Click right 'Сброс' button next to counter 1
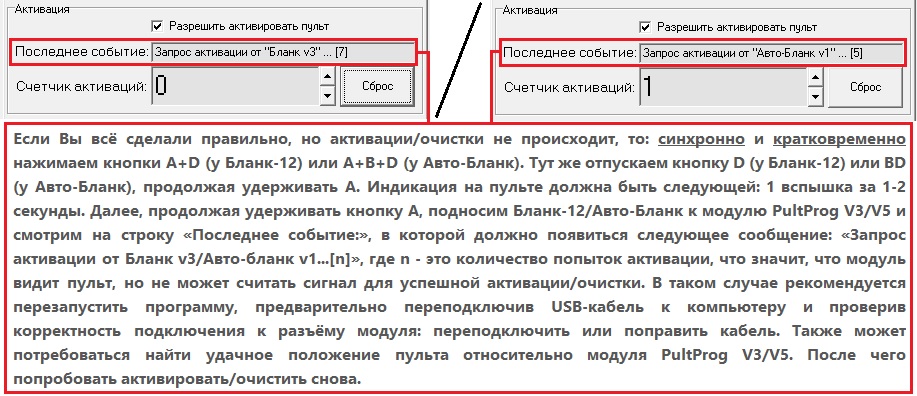 (866, 87)
